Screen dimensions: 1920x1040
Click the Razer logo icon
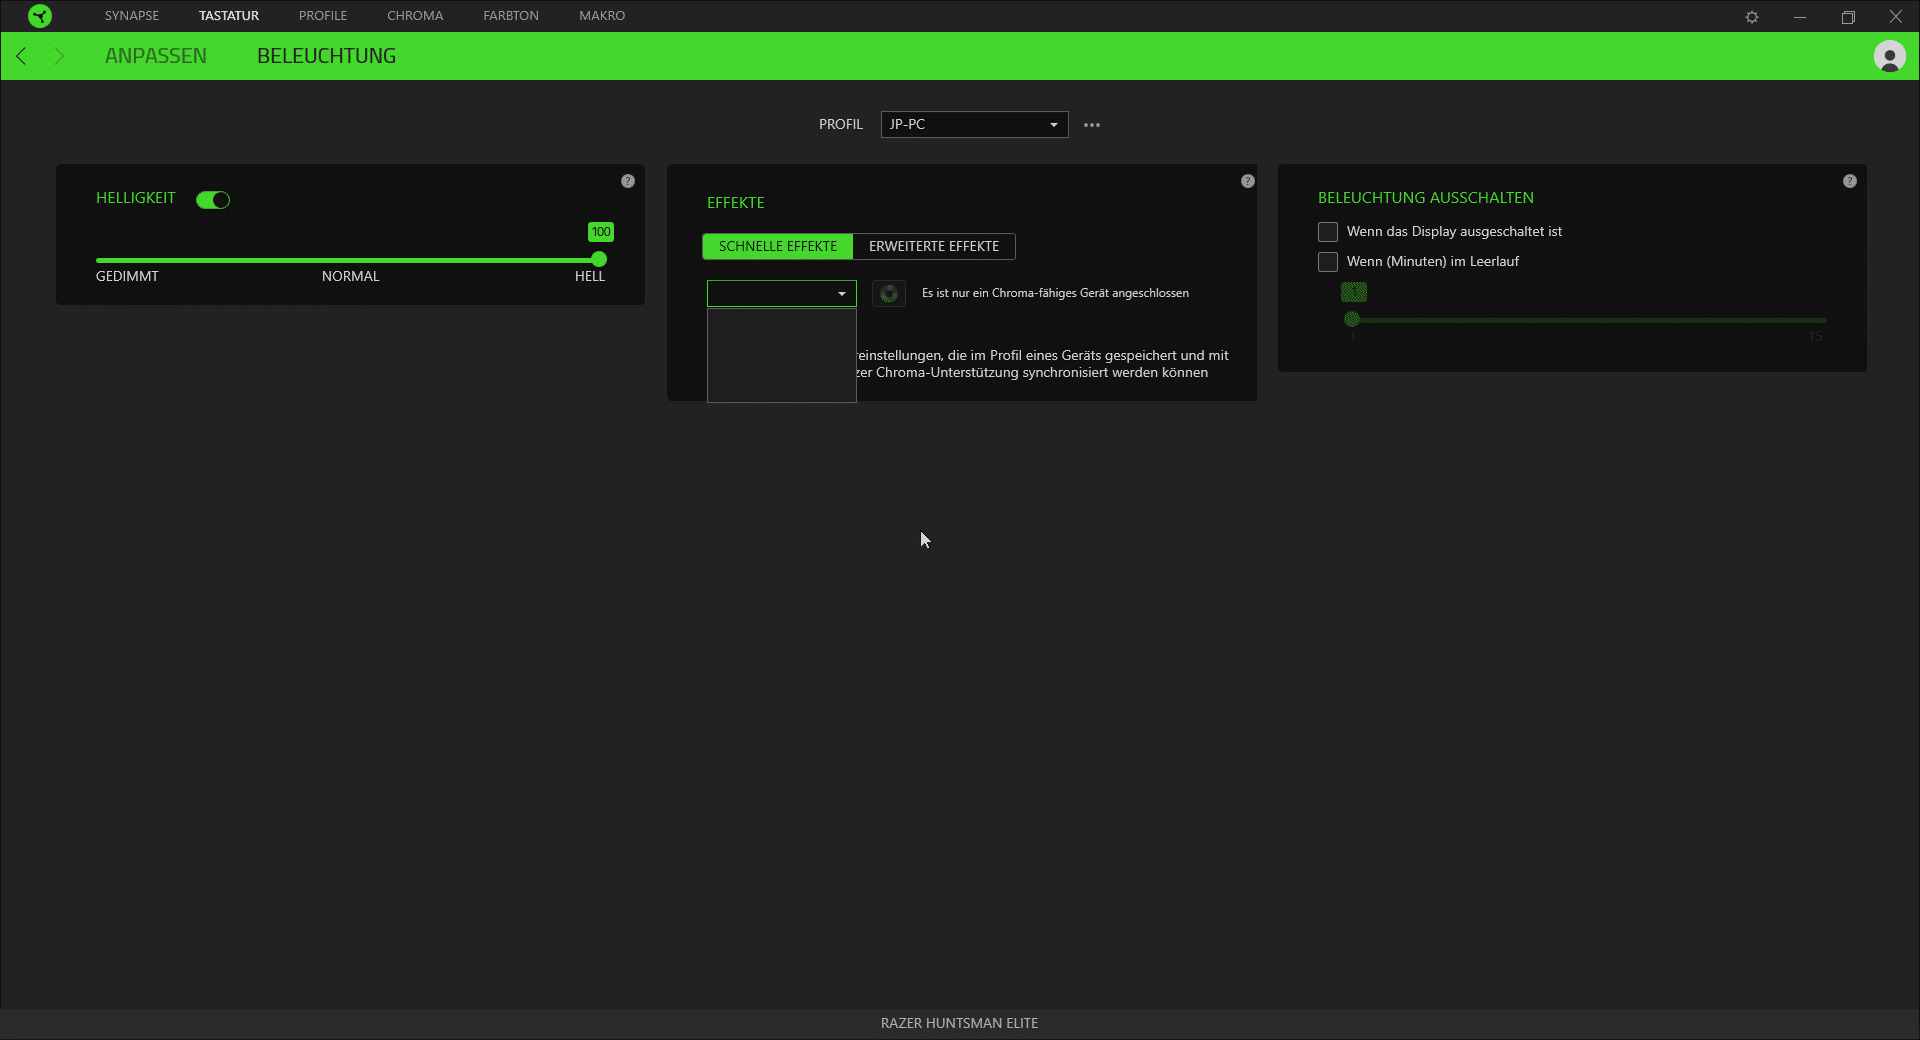pos(39,16)
